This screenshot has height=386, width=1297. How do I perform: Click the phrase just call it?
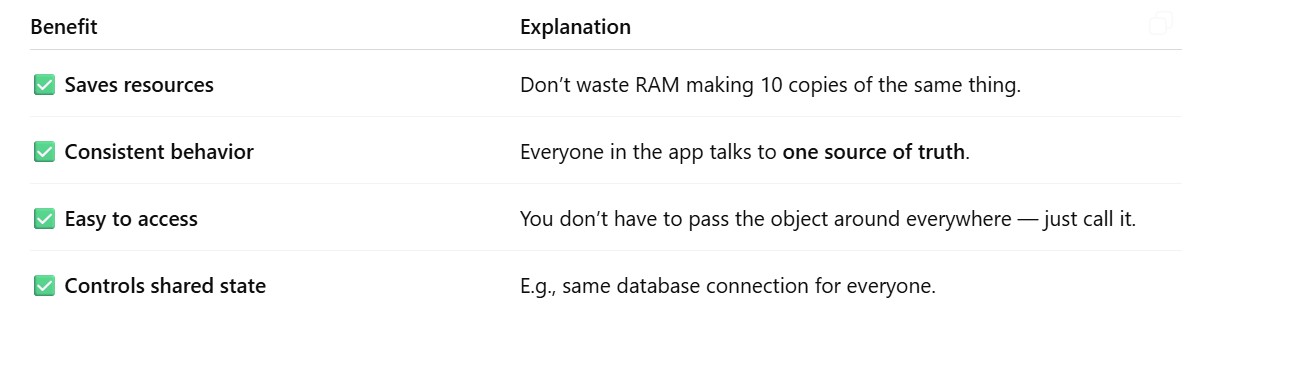(x=1089, y=219)
